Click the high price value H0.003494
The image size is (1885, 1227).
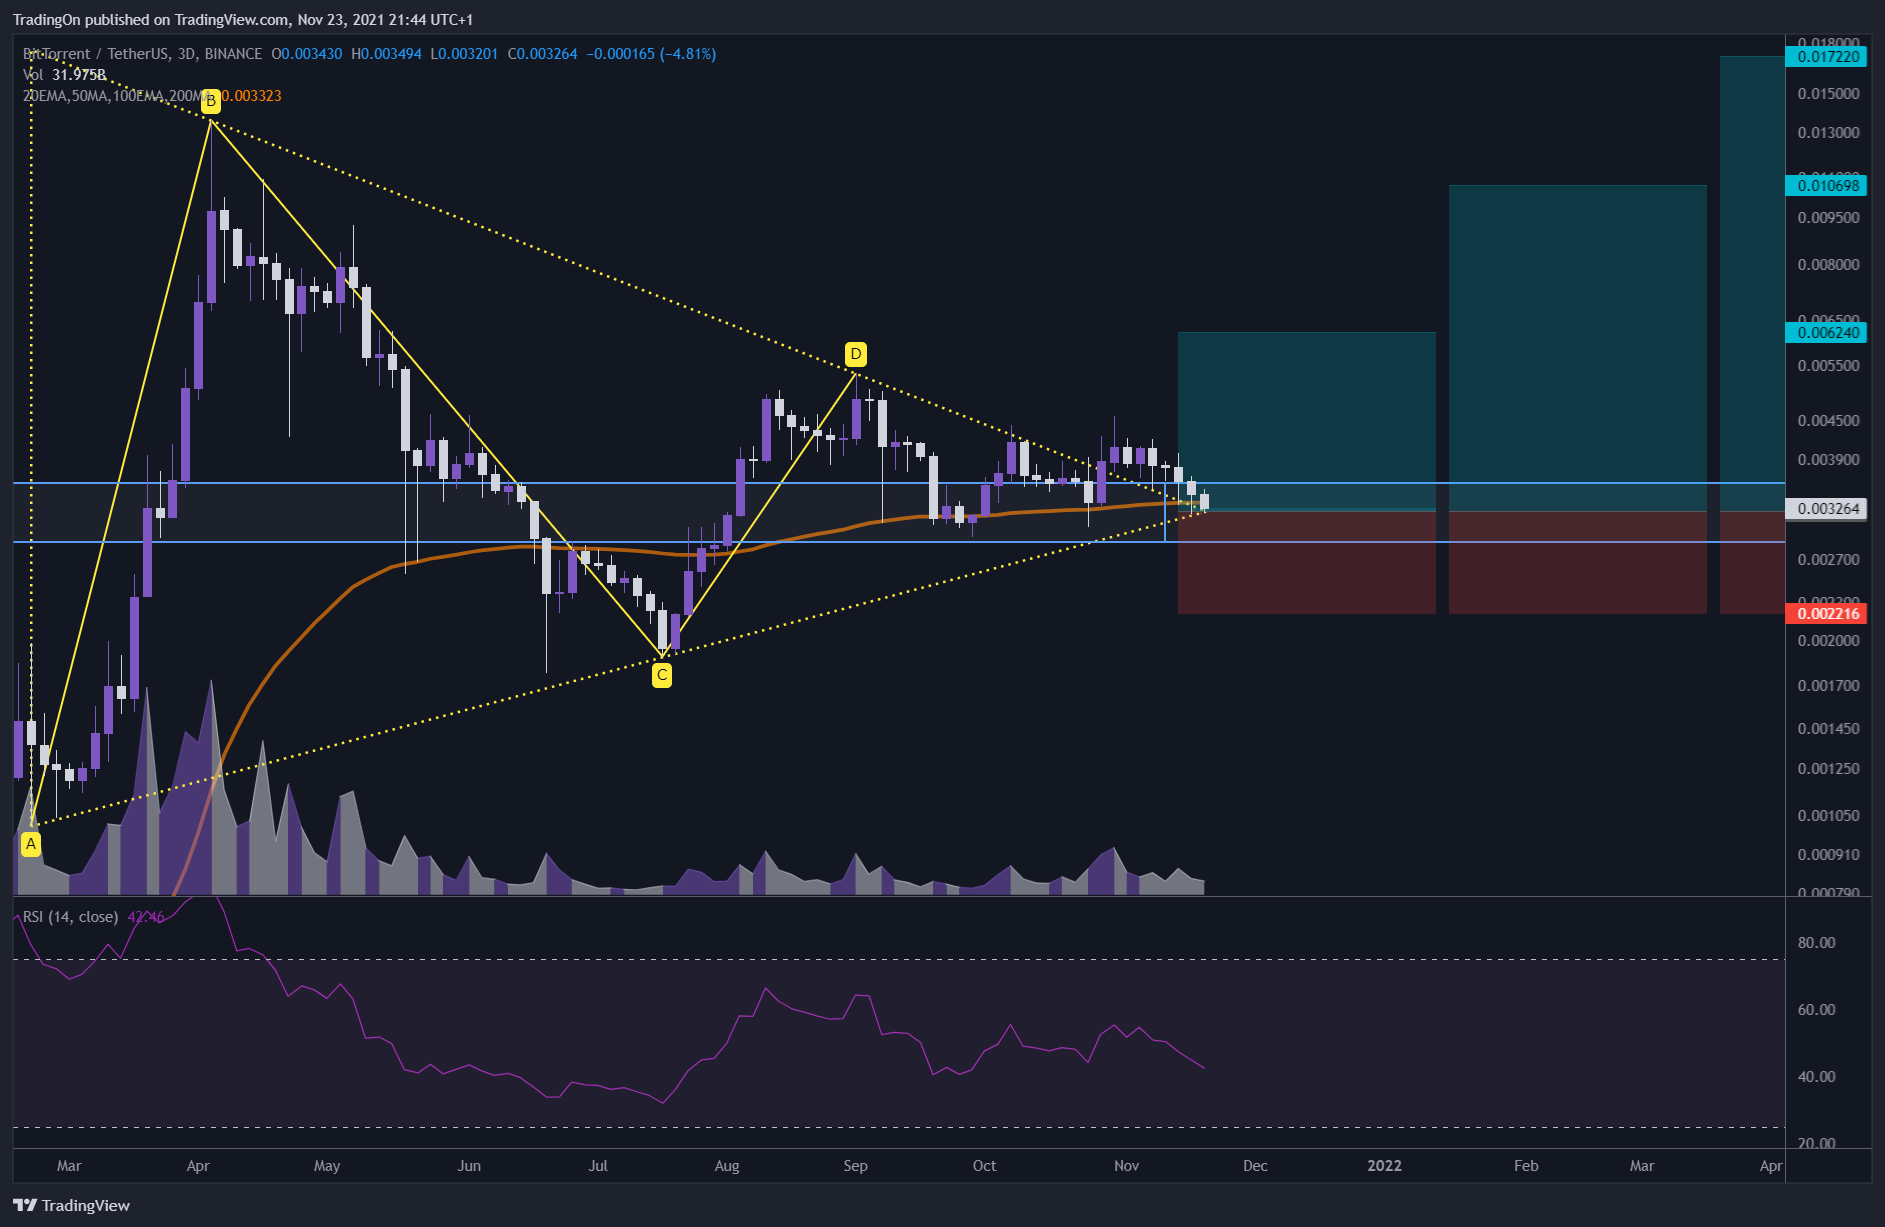tap(386, 54)
